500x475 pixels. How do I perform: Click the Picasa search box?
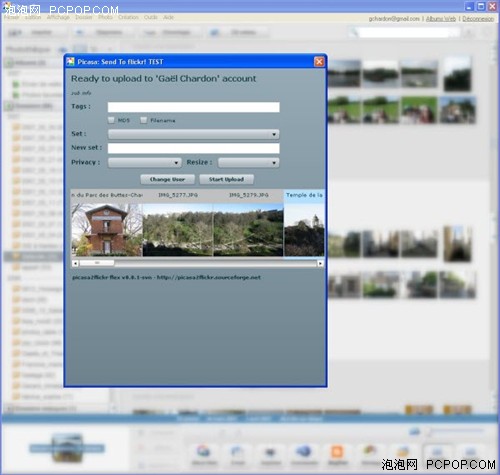(x=405, y=32)
